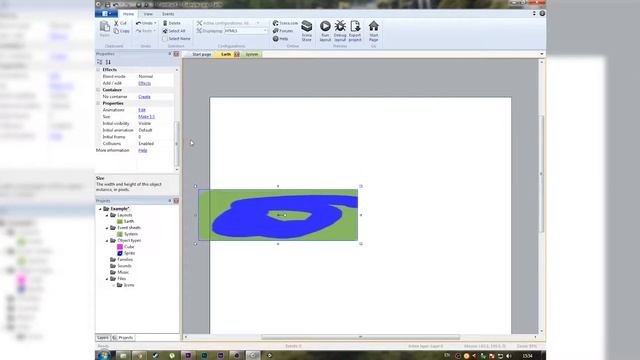The image size is (640, 360).
Task: Switch to the Home ribbon tab
Action: pos(128,14)
